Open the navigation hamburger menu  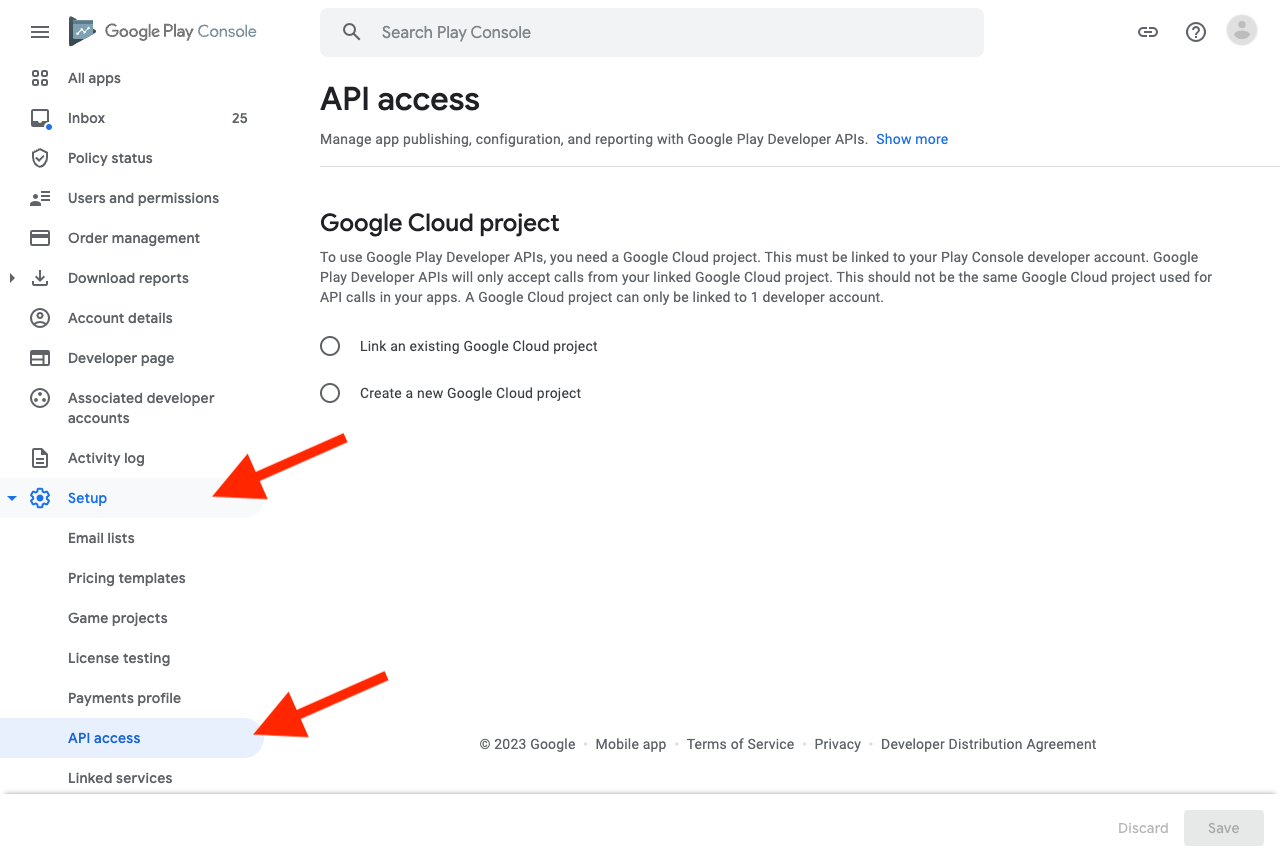coord(40,32)
